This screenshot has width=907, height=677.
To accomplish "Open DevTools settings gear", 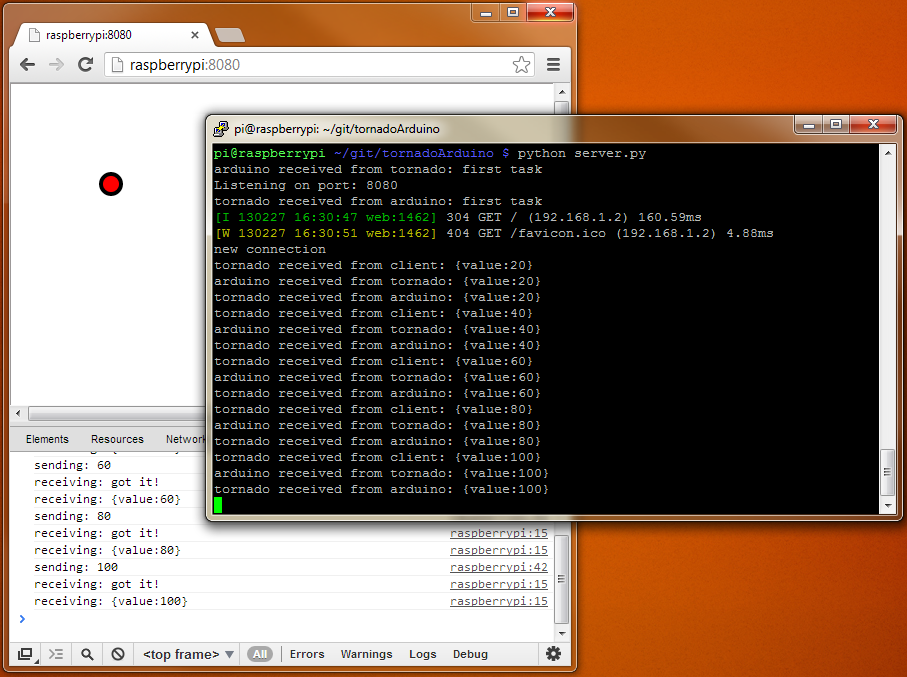I will point(554,654).
